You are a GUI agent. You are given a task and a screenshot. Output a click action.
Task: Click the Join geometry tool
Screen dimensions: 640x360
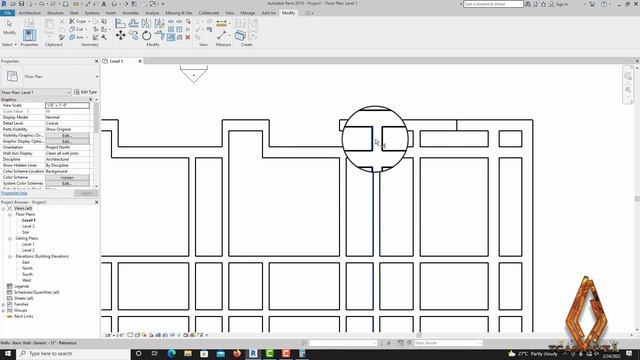point(77,37)
